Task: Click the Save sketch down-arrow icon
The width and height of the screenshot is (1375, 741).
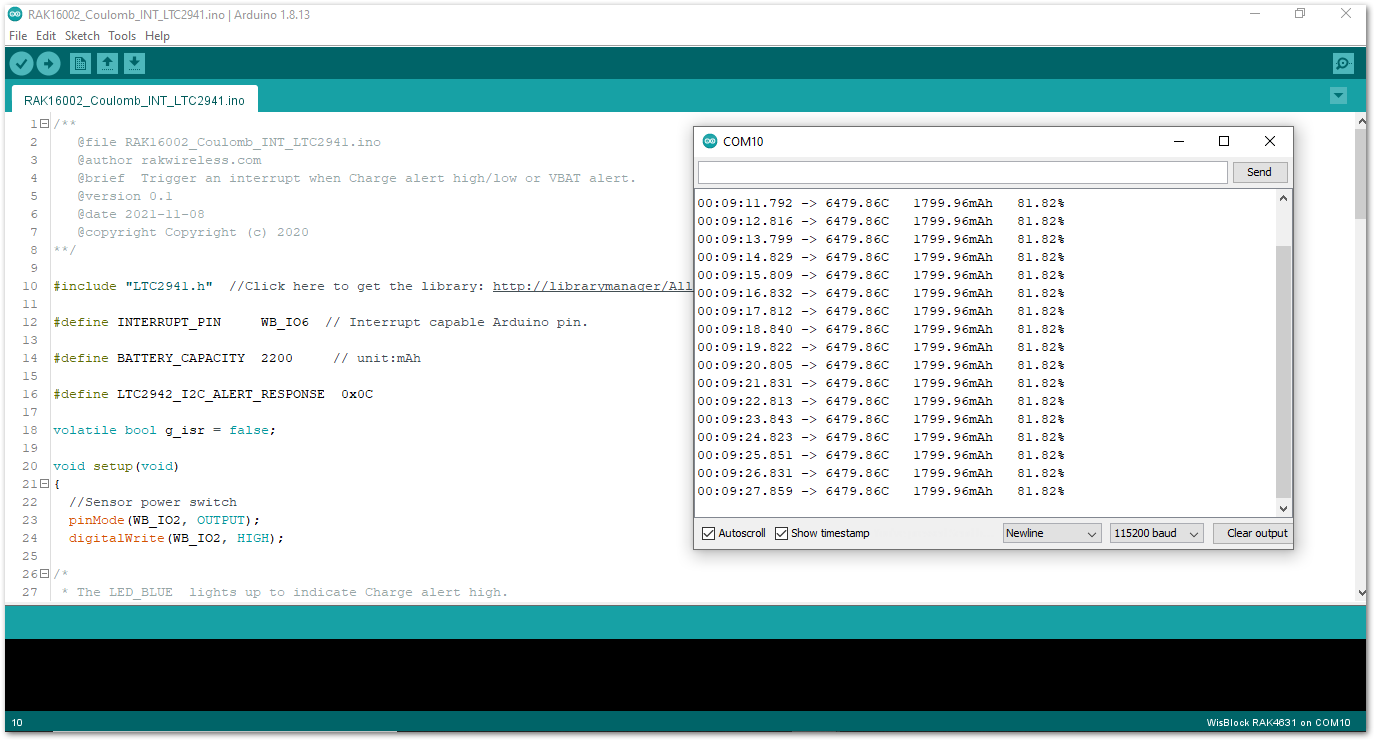Action: click(x=134, y=64)
